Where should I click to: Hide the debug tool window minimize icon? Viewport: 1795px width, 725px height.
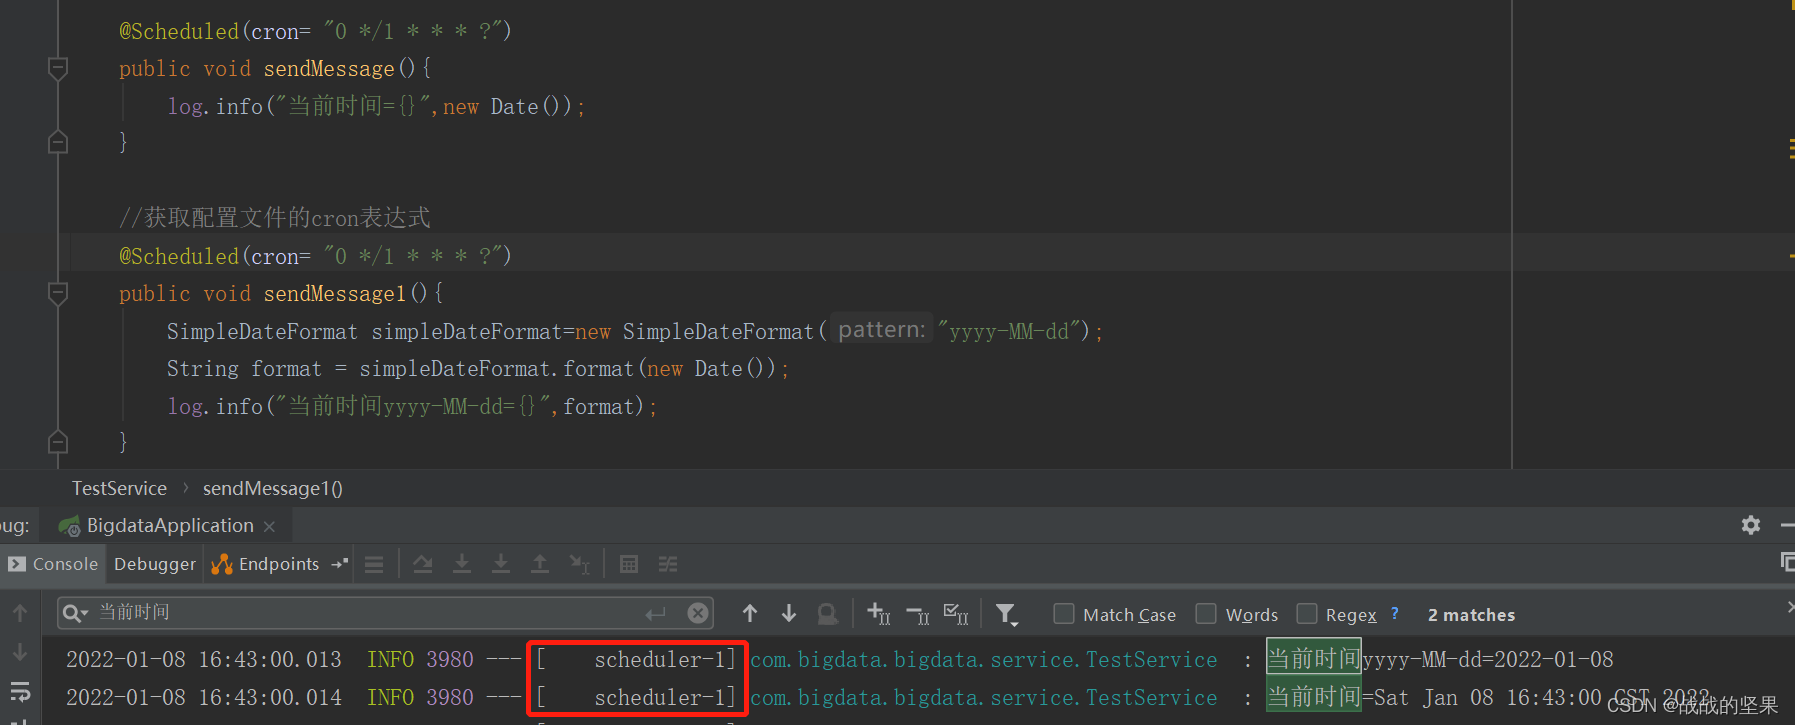[x=1787, y=525]
